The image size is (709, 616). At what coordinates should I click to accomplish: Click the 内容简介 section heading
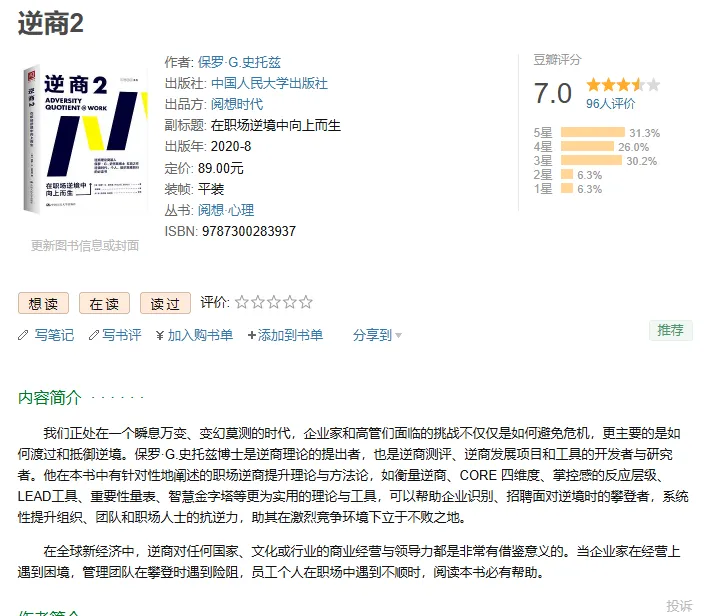50,398
